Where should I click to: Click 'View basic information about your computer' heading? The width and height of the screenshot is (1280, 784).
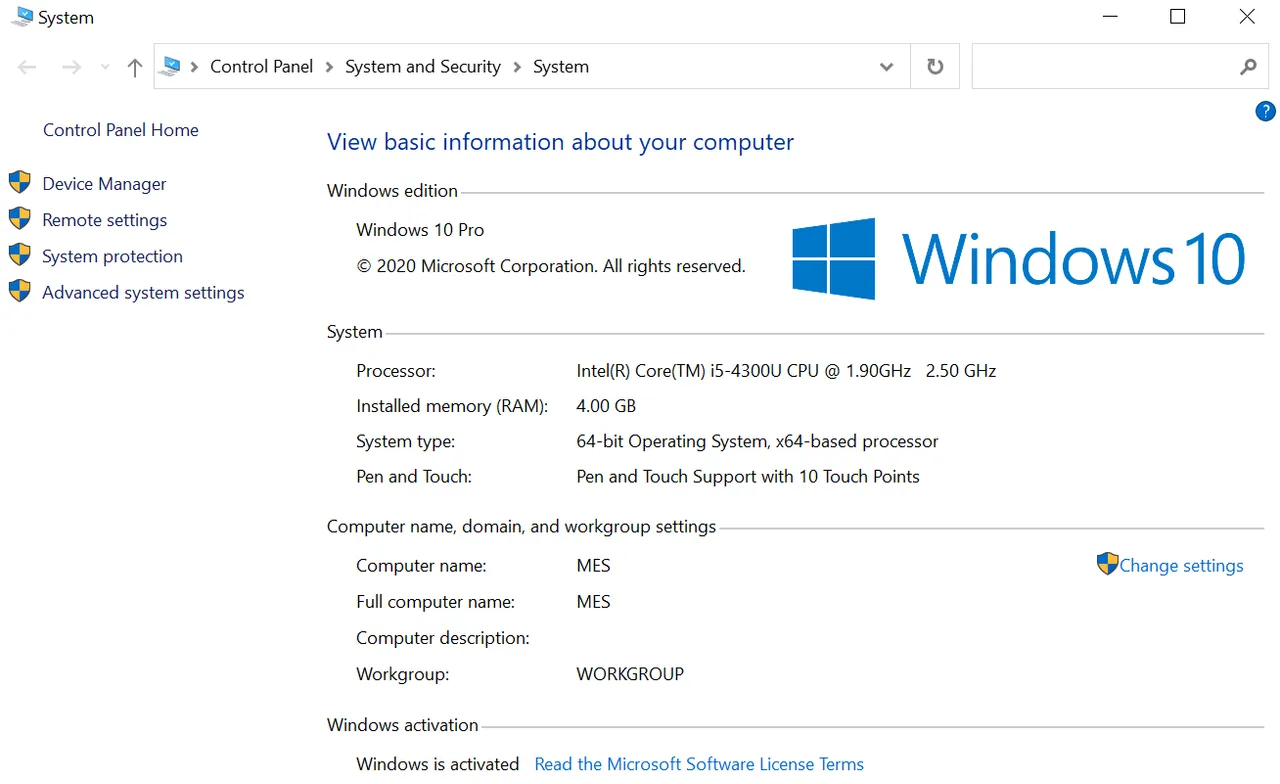click(x=560, y=142)
